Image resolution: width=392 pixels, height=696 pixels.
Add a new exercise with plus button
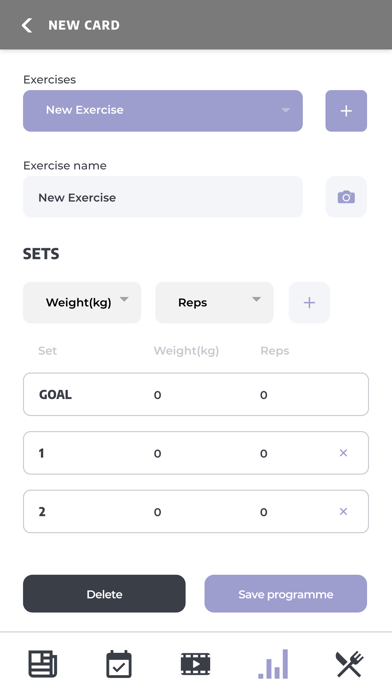(x=346, y=111)
